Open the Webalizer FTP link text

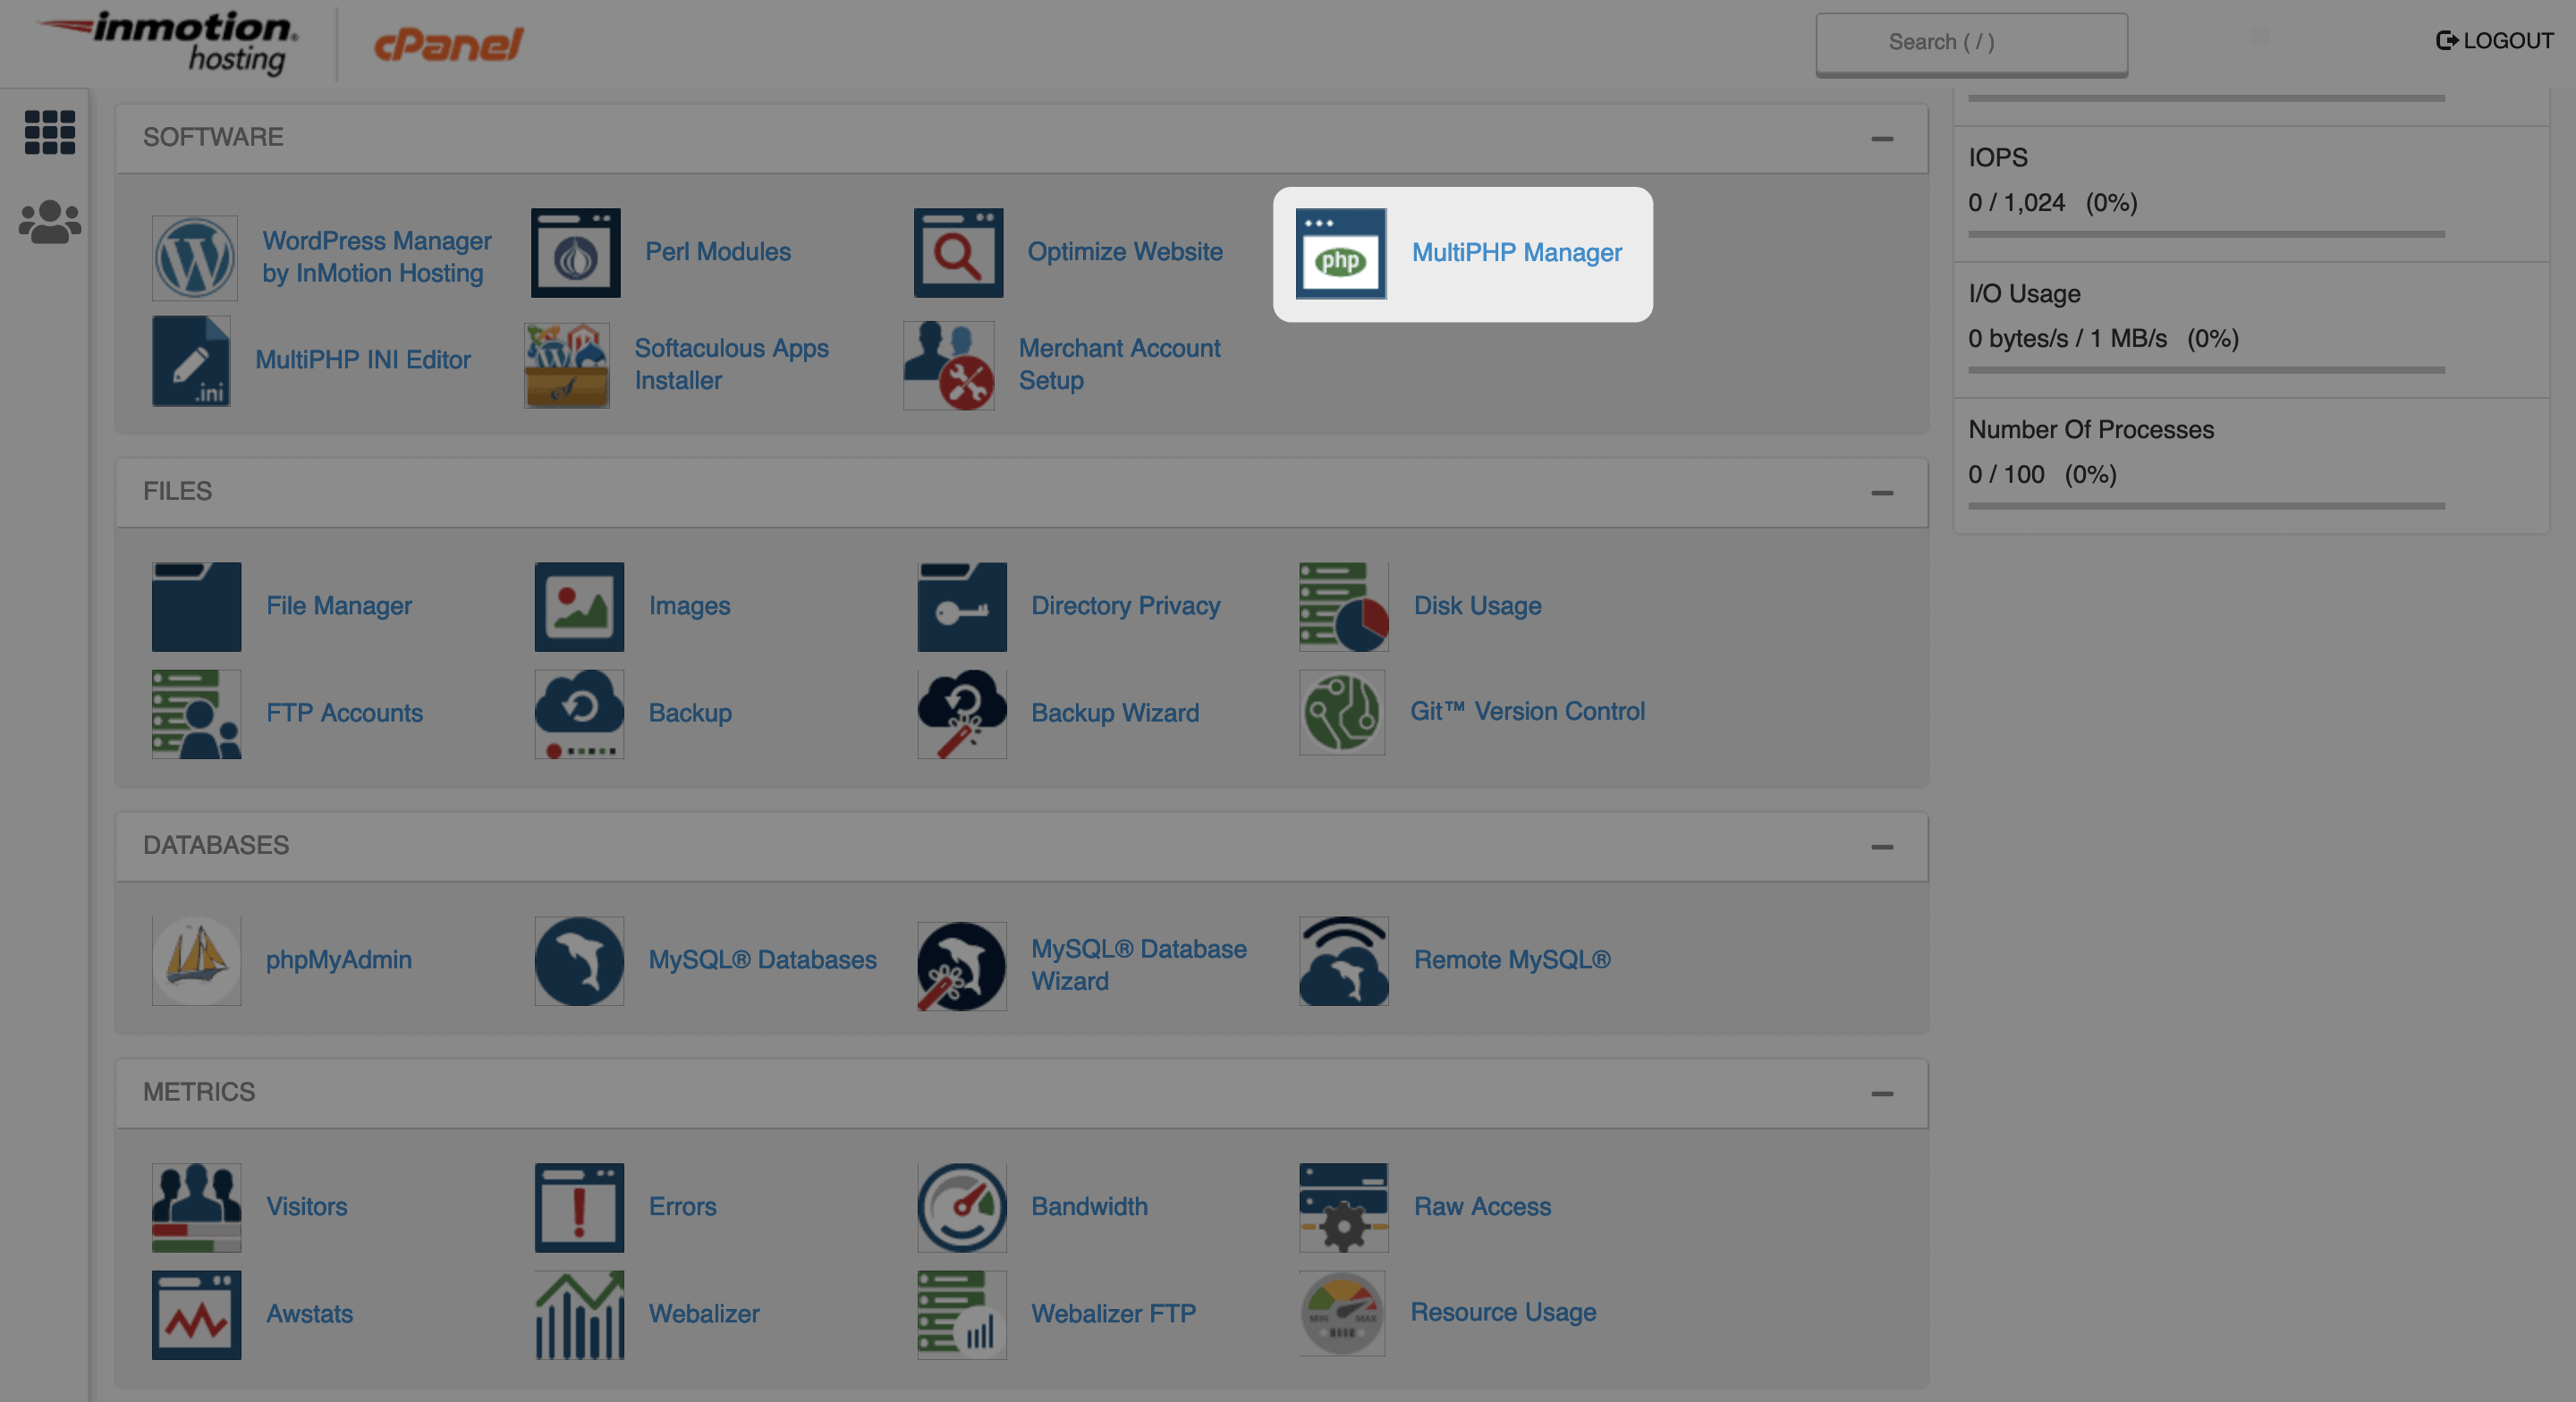1113,1314
